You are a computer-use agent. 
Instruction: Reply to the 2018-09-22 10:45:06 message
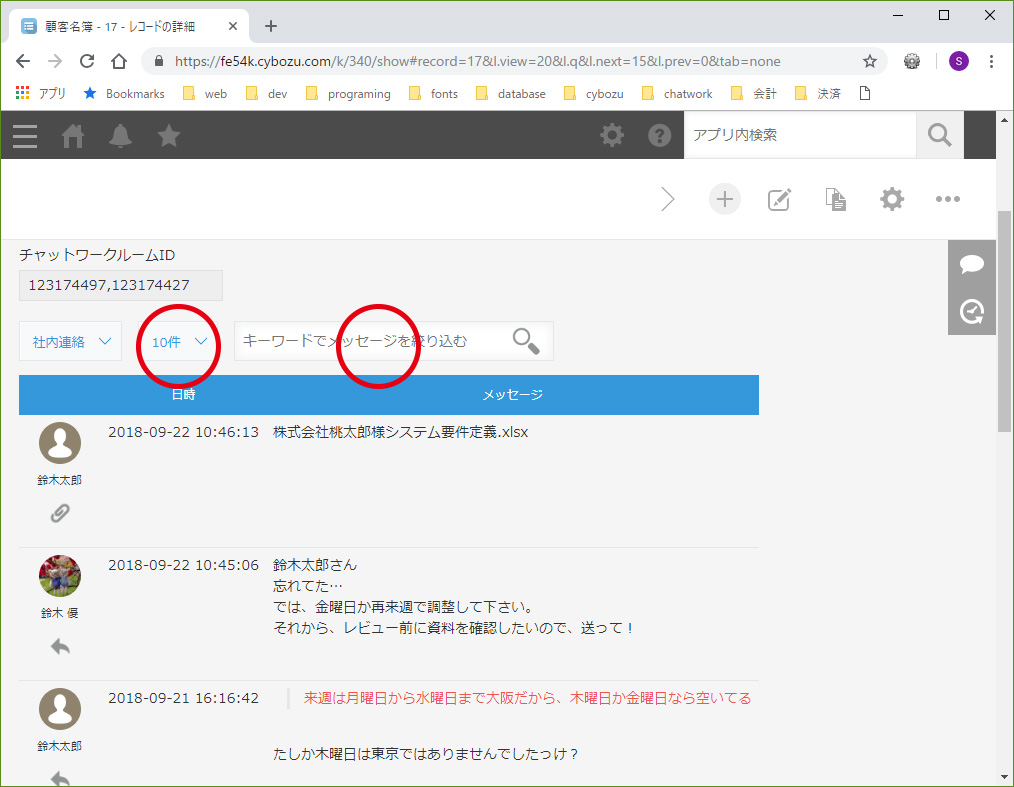pyautogui.click(x=59, y=646)
